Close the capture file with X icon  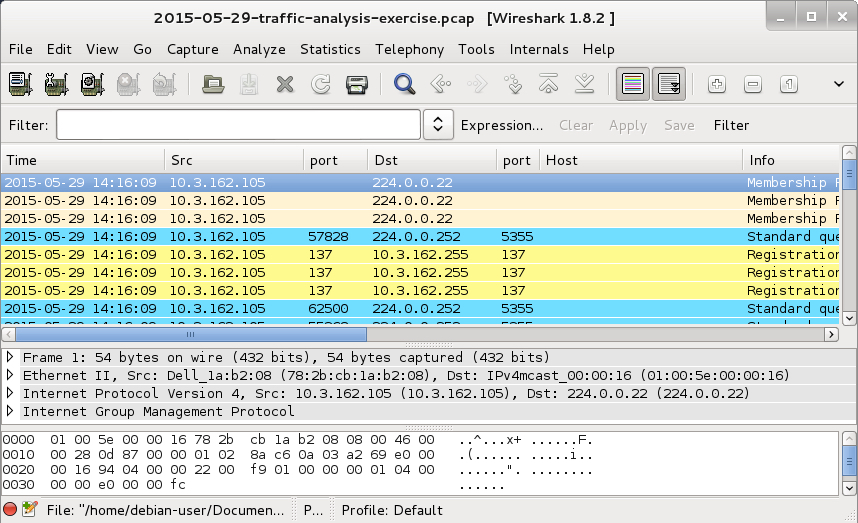pyautogui.click(x=285, y=84)
